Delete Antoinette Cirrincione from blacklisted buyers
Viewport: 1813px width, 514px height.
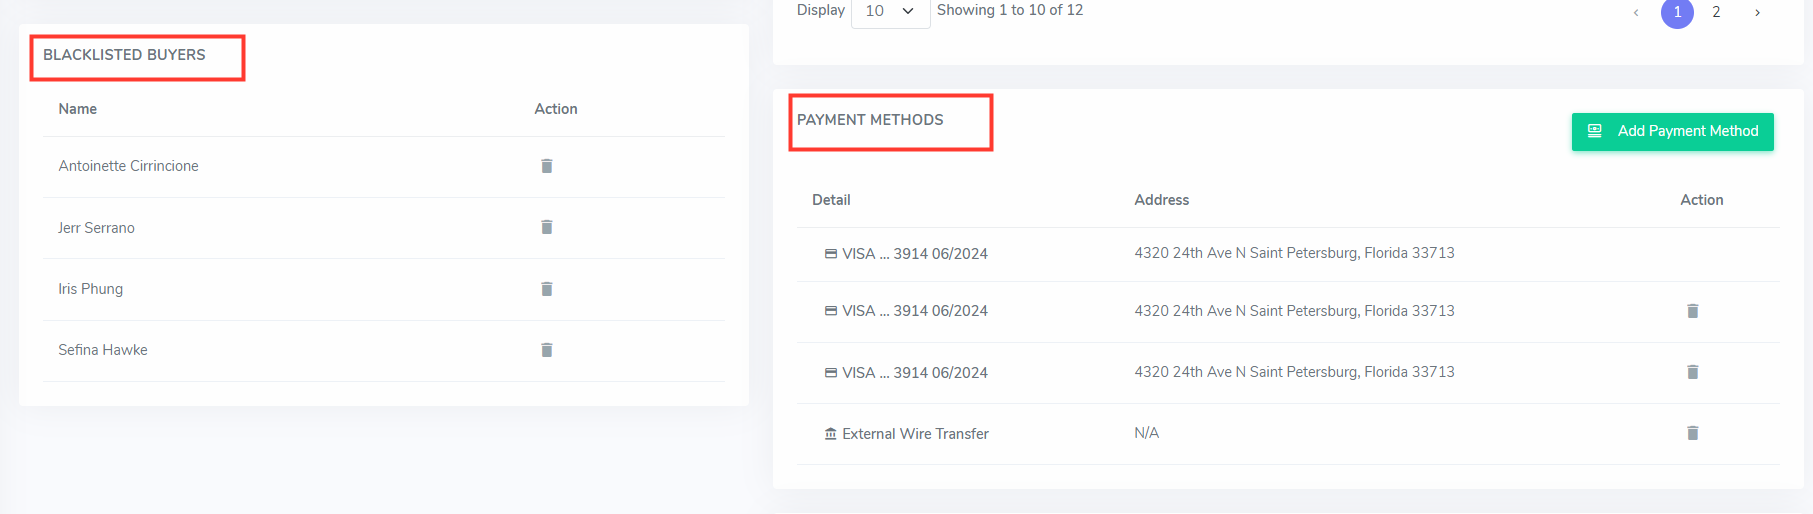pyautogui.click(x=546, y=166)
